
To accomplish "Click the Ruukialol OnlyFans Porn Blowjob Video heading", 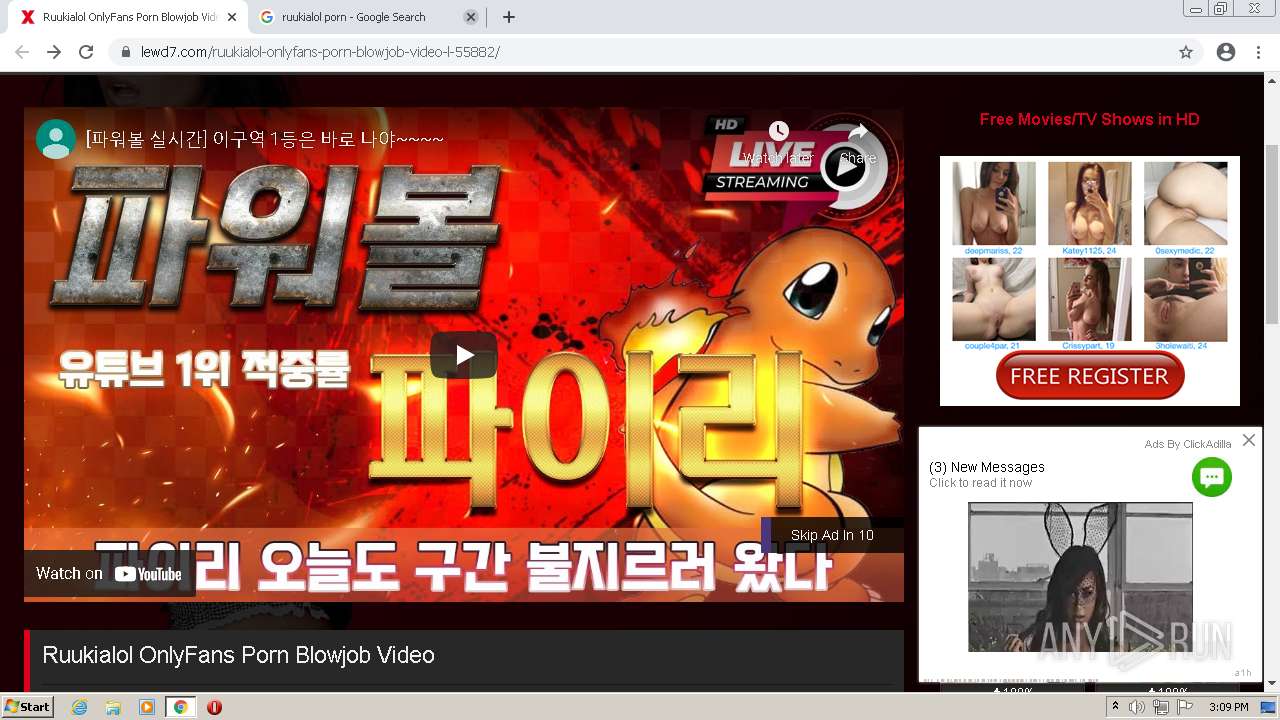I will coord(238,655).
